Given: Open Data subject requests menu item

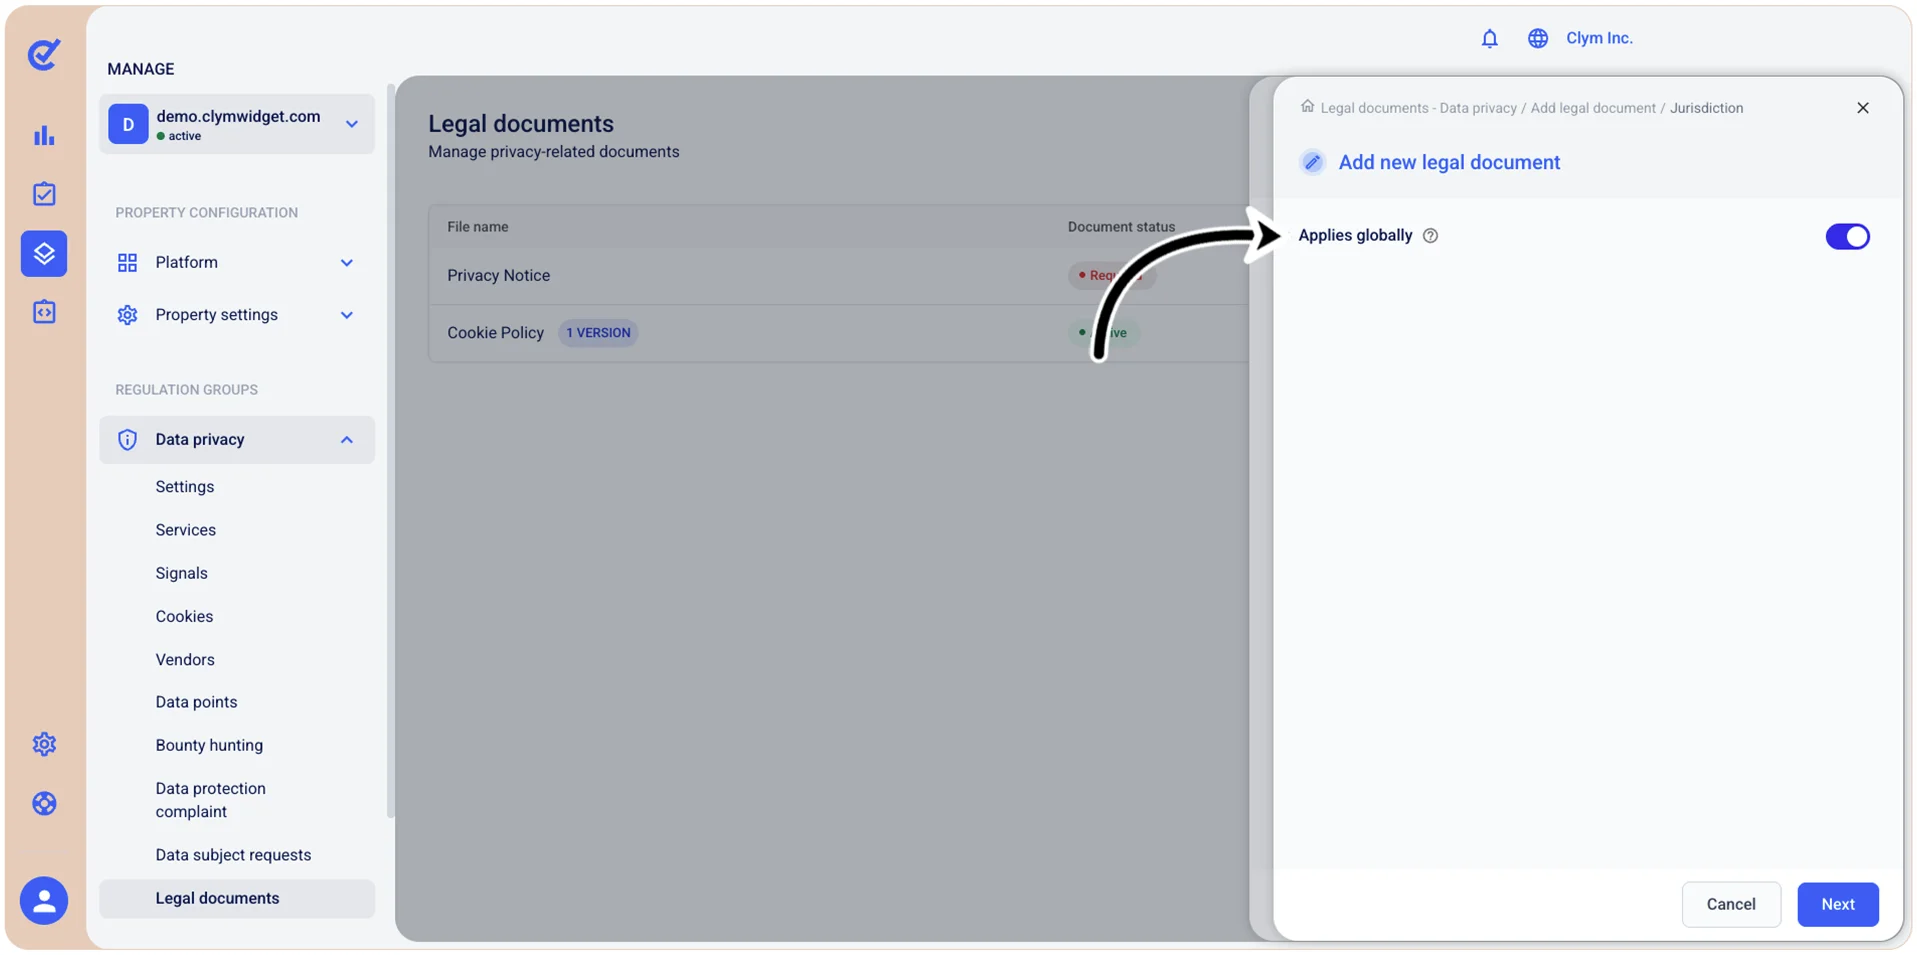Looking at the screenshot, I should point(233,855).
